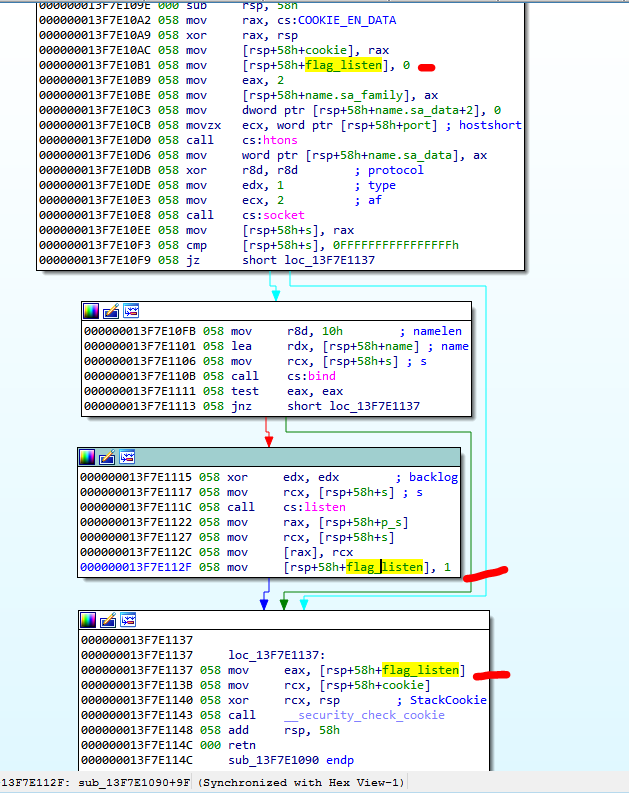Click highlighted flag_listen in the mov eax line

click(420, 670)
